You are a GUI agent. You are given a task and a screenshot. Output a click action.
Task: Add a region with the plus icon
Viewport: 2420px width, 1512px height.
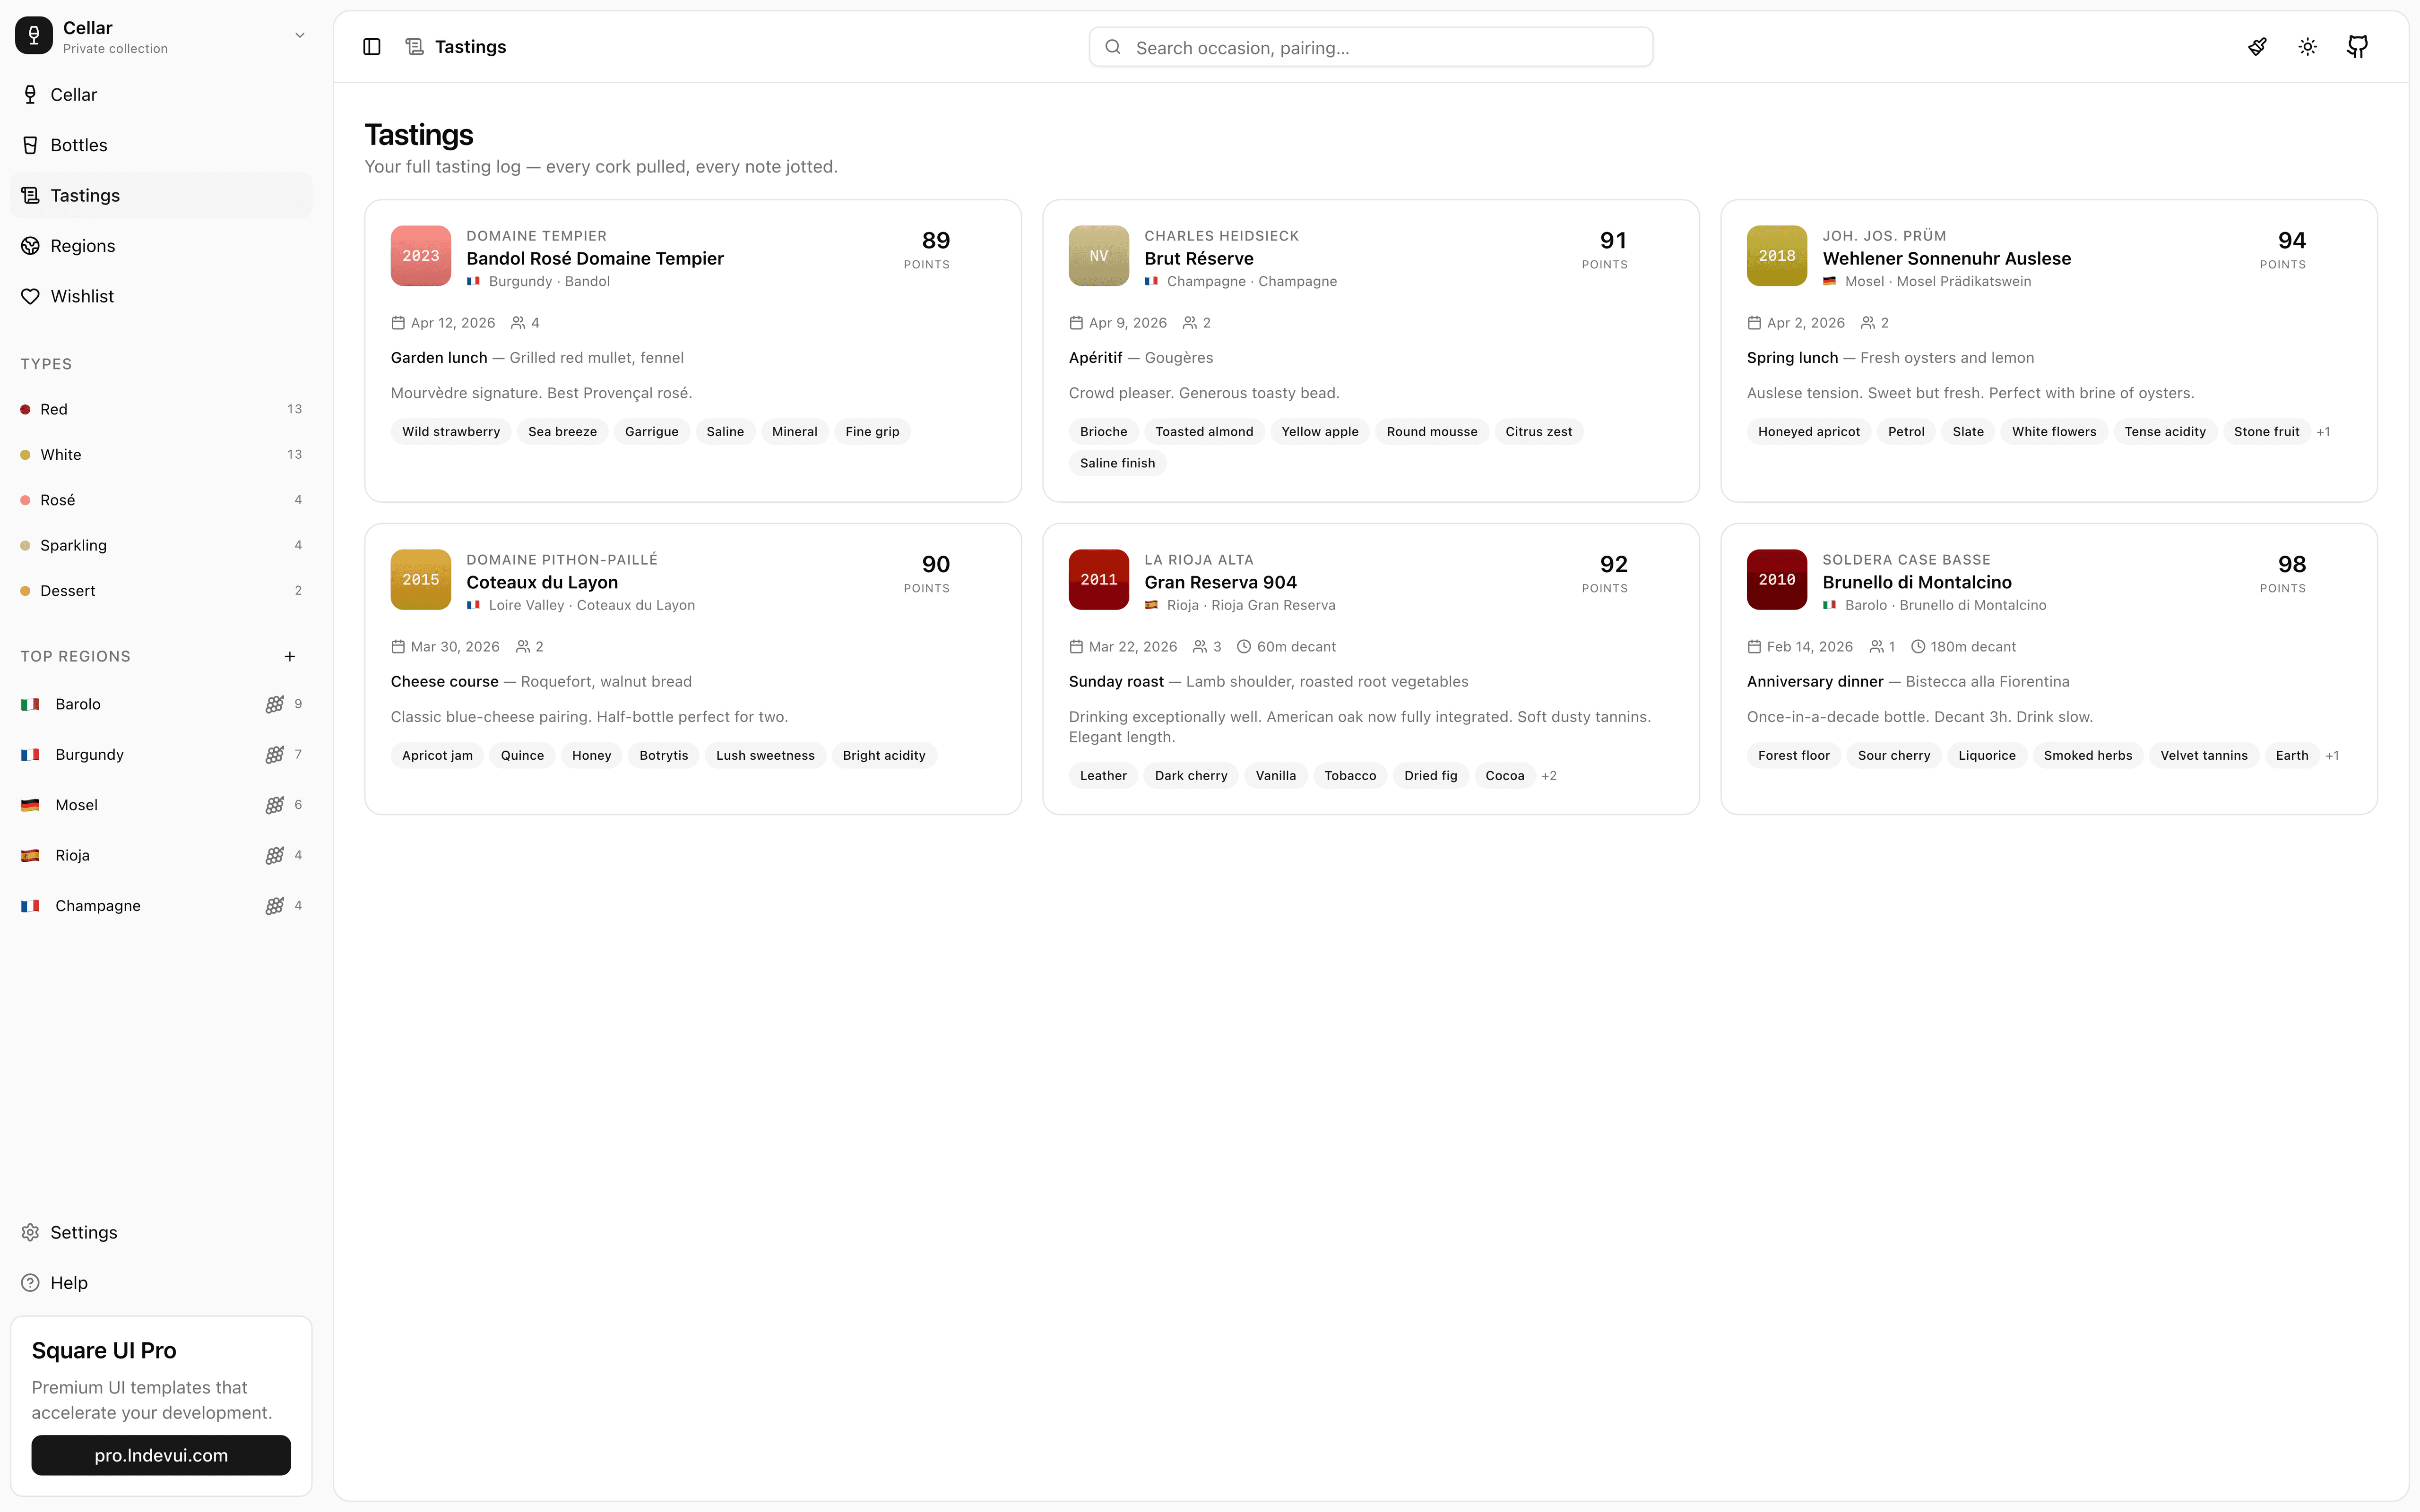pos(290,656)
